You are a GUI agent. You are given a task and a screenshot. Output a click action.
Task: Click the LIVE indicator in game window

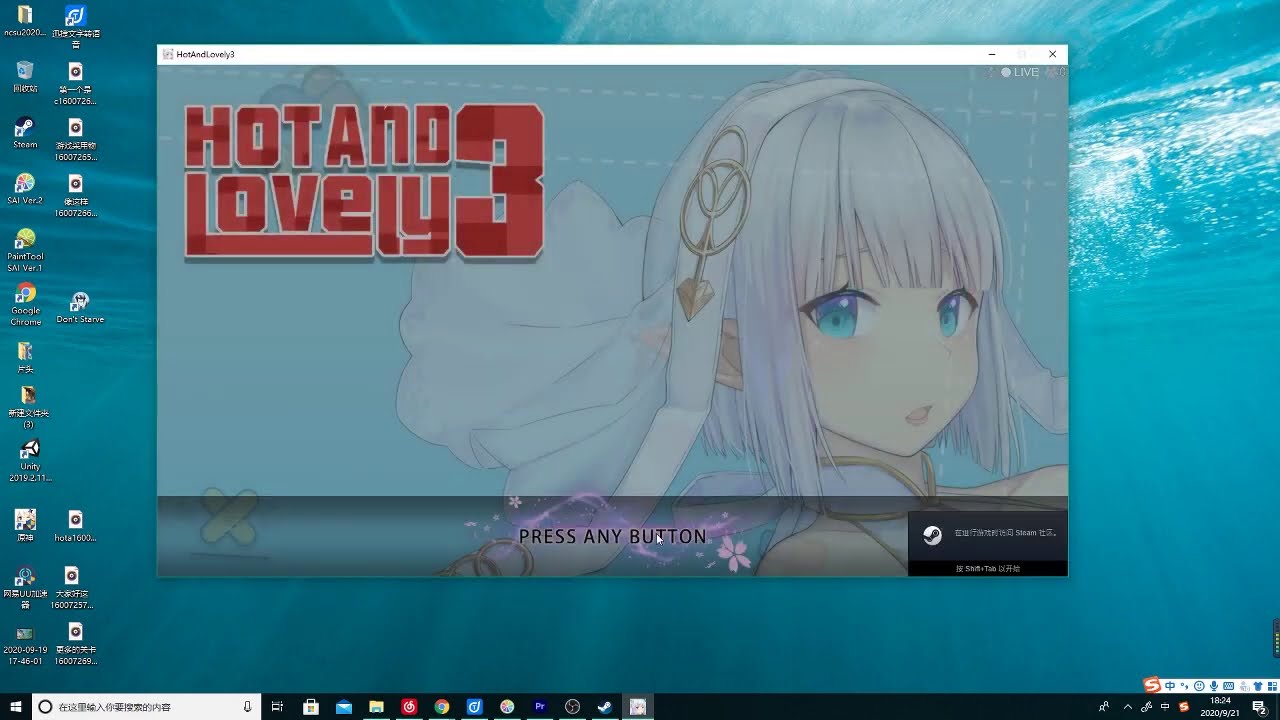1020,72
